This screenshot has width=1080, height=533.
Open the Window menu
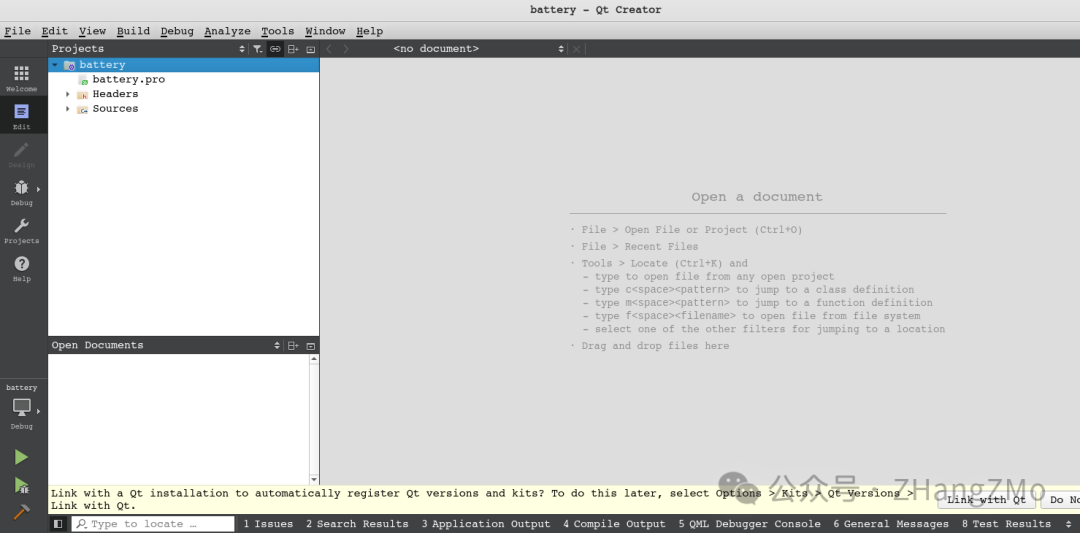(x=325, y=31)
